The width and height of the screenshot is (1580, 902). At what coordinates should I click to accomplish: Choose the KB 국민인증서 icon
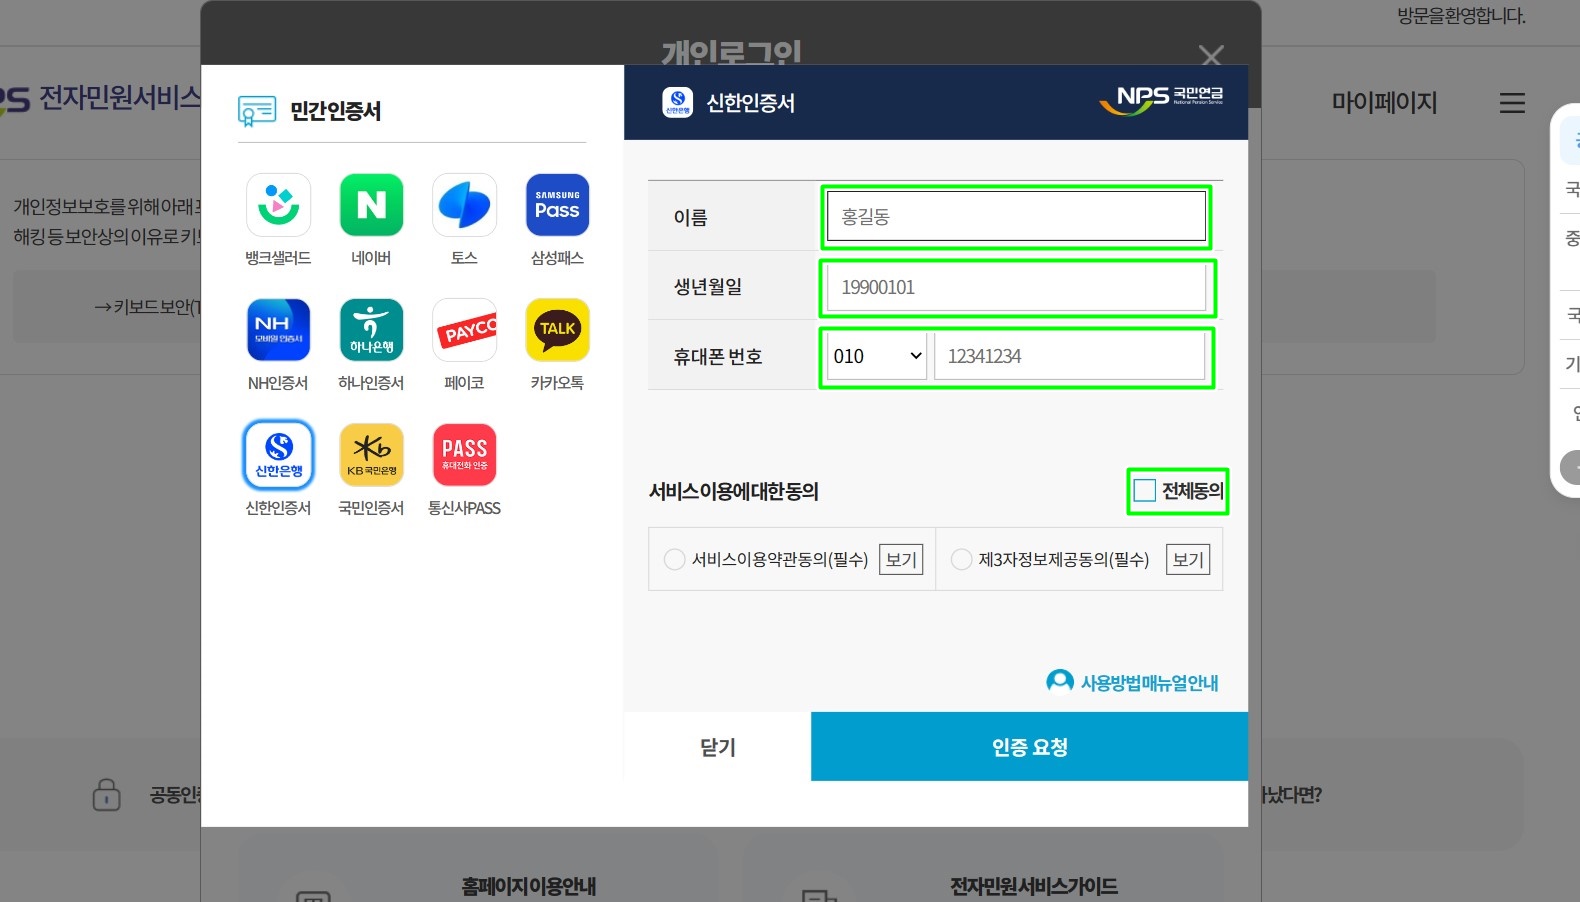[x=371, y=455]
